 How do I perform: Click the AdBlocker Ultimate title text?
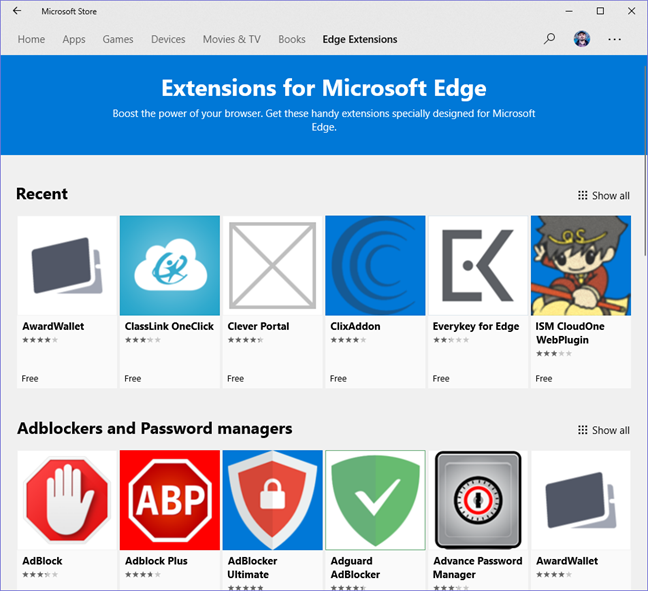[x=253, y=567]
